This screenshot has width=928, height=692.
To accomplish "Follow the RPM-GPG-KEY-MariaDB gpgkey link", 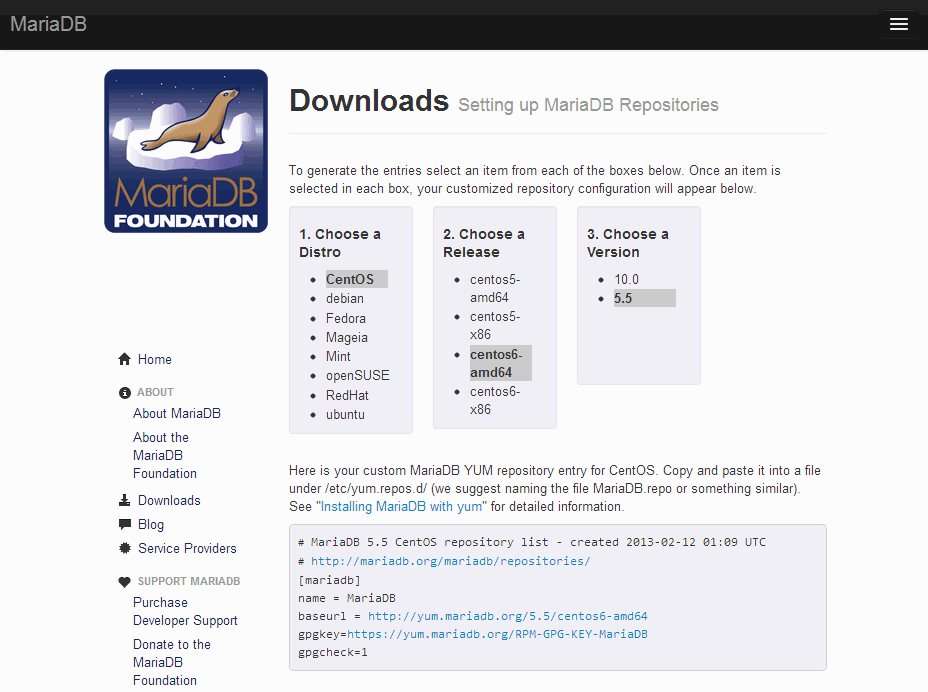I will (x=497, y=634).
